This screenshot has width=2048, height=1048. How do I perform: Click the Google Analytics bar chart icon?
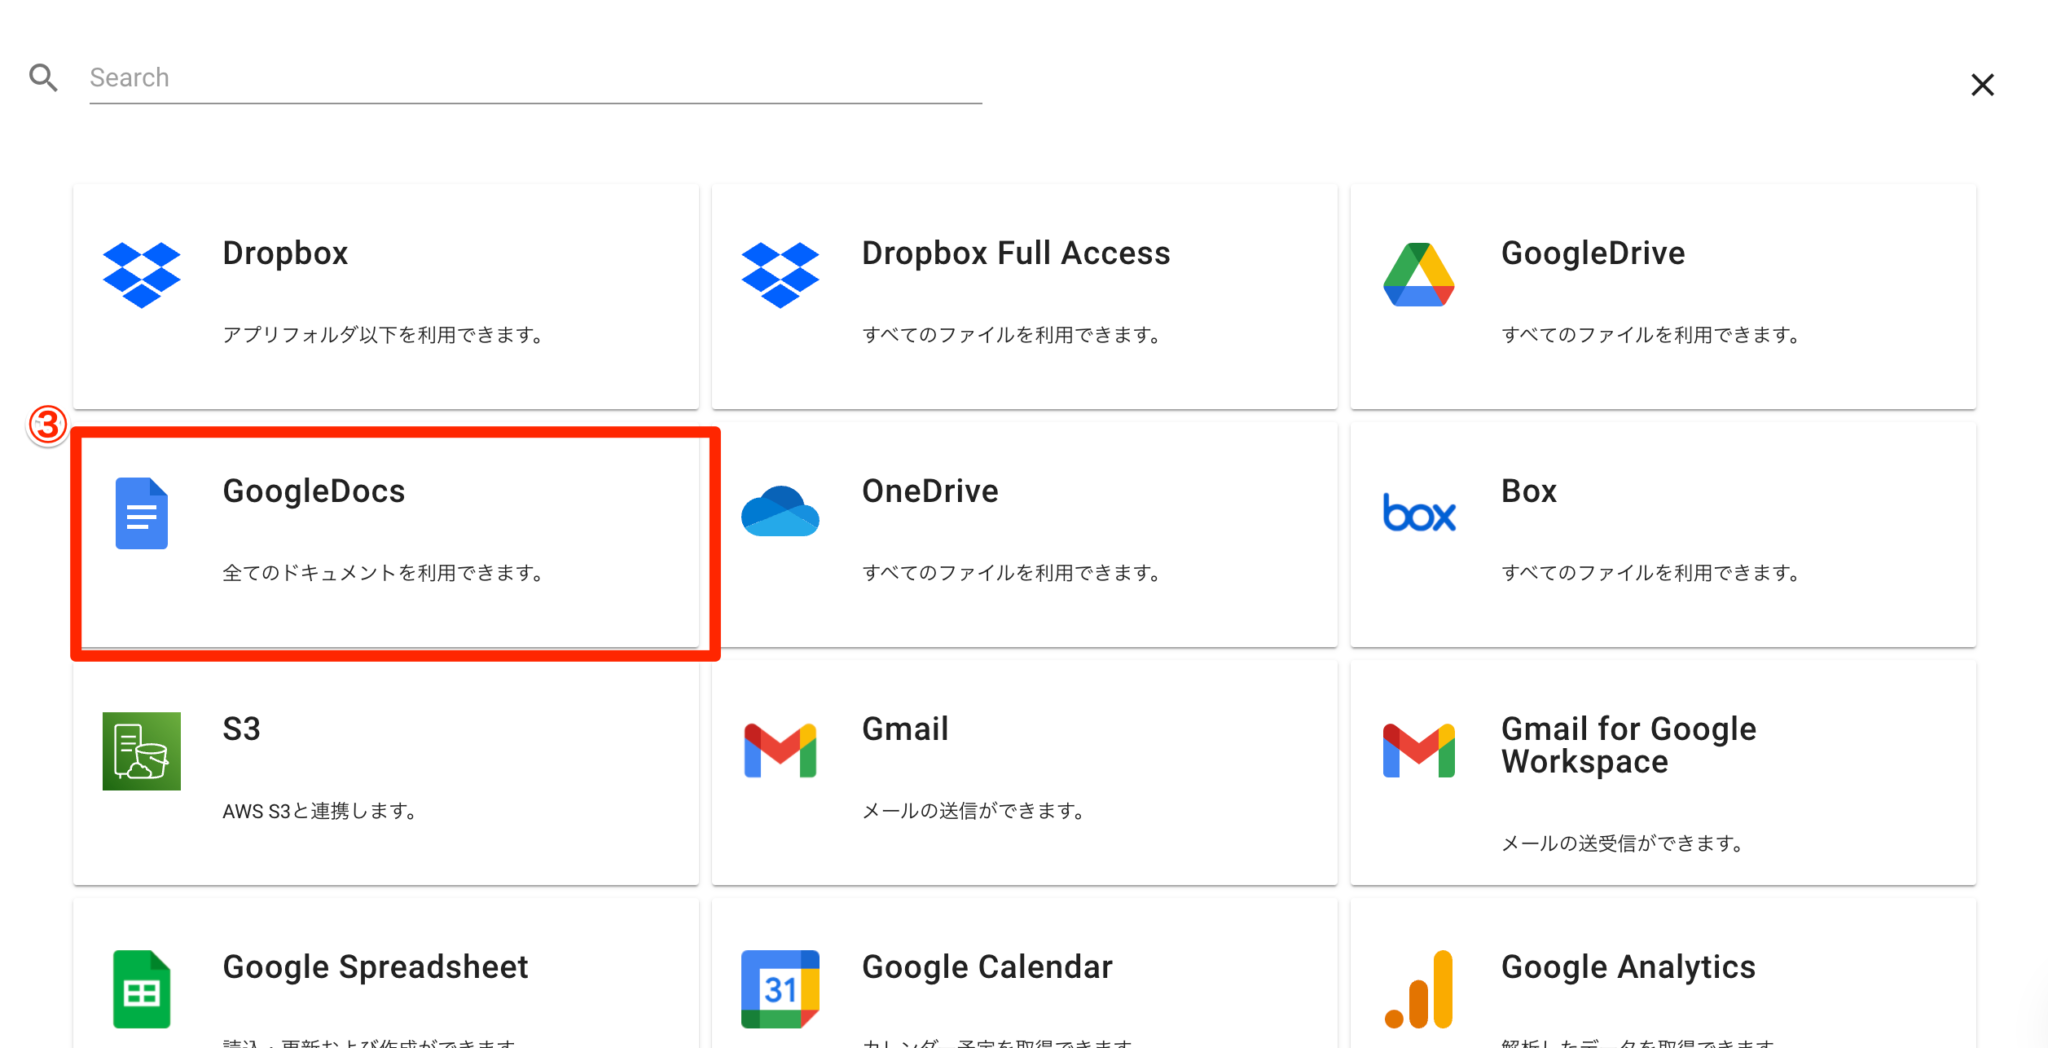point(1419,989)
